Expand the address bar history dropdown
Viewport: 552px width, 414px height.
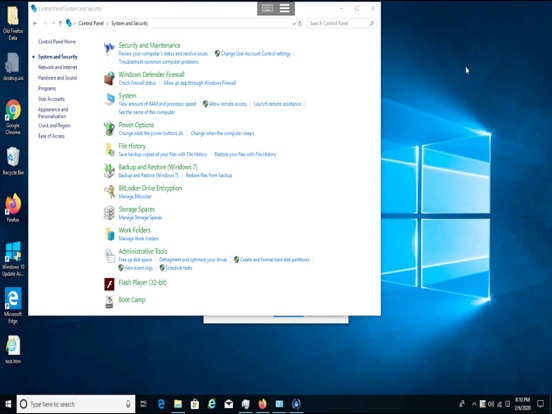click(294, 24)
